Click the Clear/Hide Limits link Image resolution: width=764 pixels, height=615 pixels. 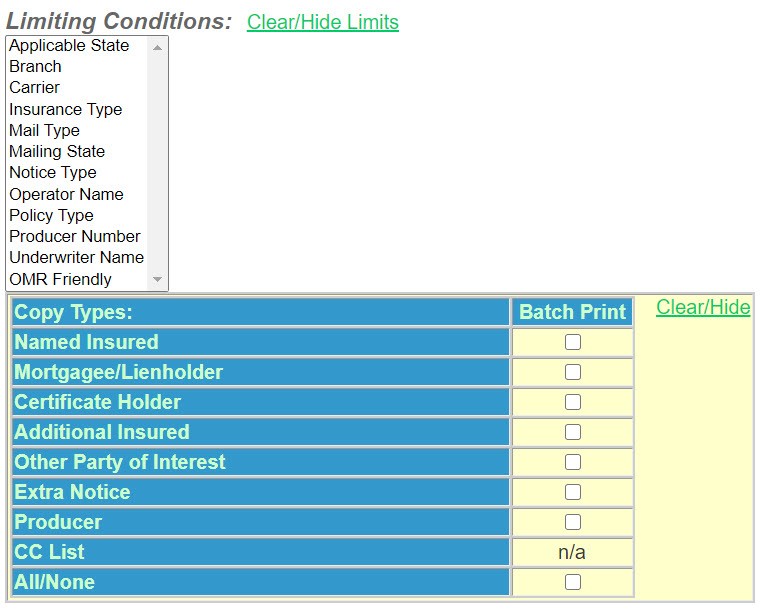click(322, 22)
